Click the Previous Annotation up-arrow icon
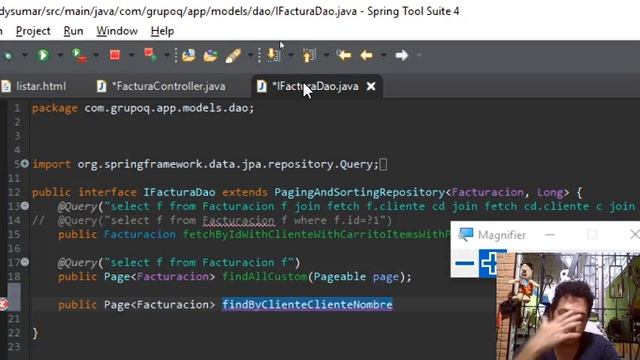 click(309, 55)
